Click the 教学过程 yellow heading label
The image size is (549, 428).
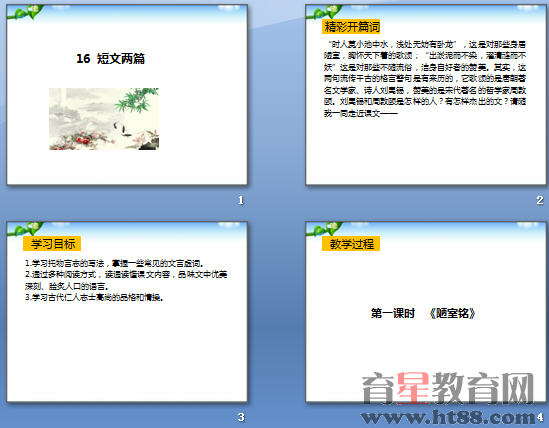351,244
